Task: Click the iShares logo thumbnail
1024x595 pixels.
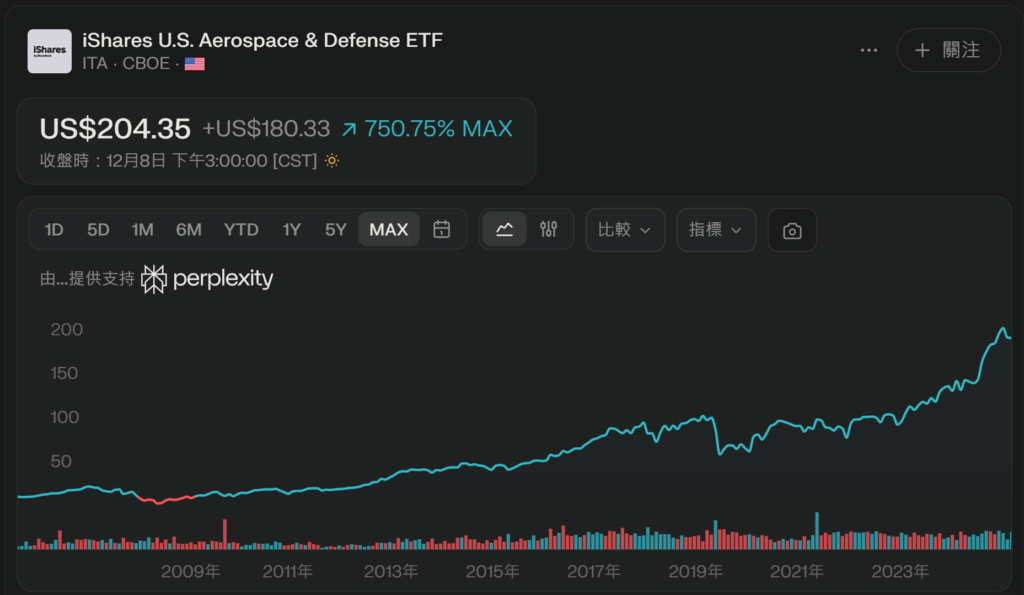Action: [x=49, y=51]
